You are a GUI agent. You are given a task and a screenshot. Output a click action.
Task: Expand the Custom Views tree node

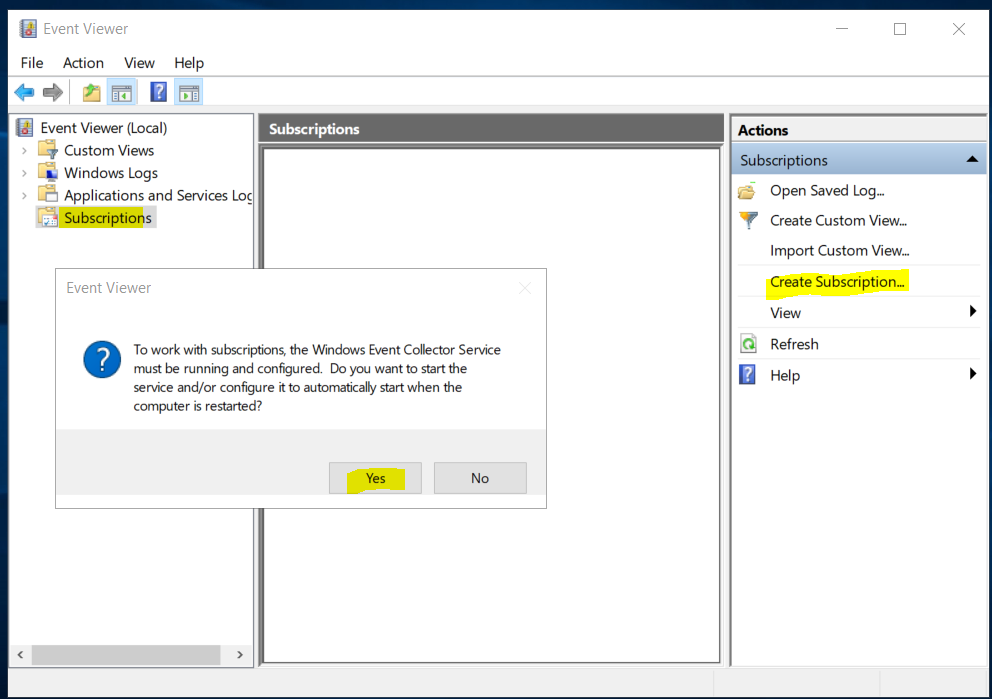click(24, 151)
